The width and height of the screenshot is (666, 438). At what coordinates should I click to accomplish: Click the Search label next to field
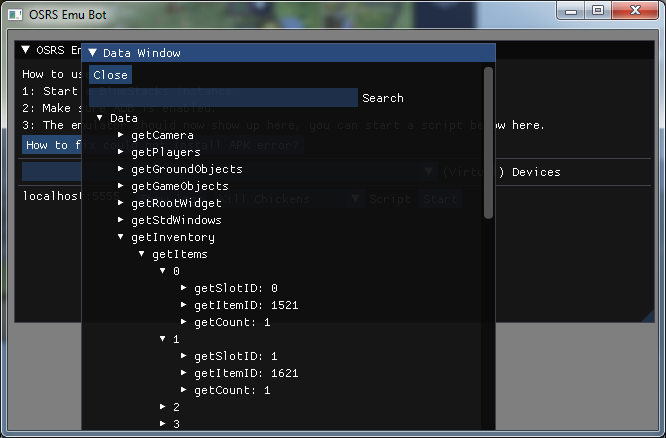point(383,98)
